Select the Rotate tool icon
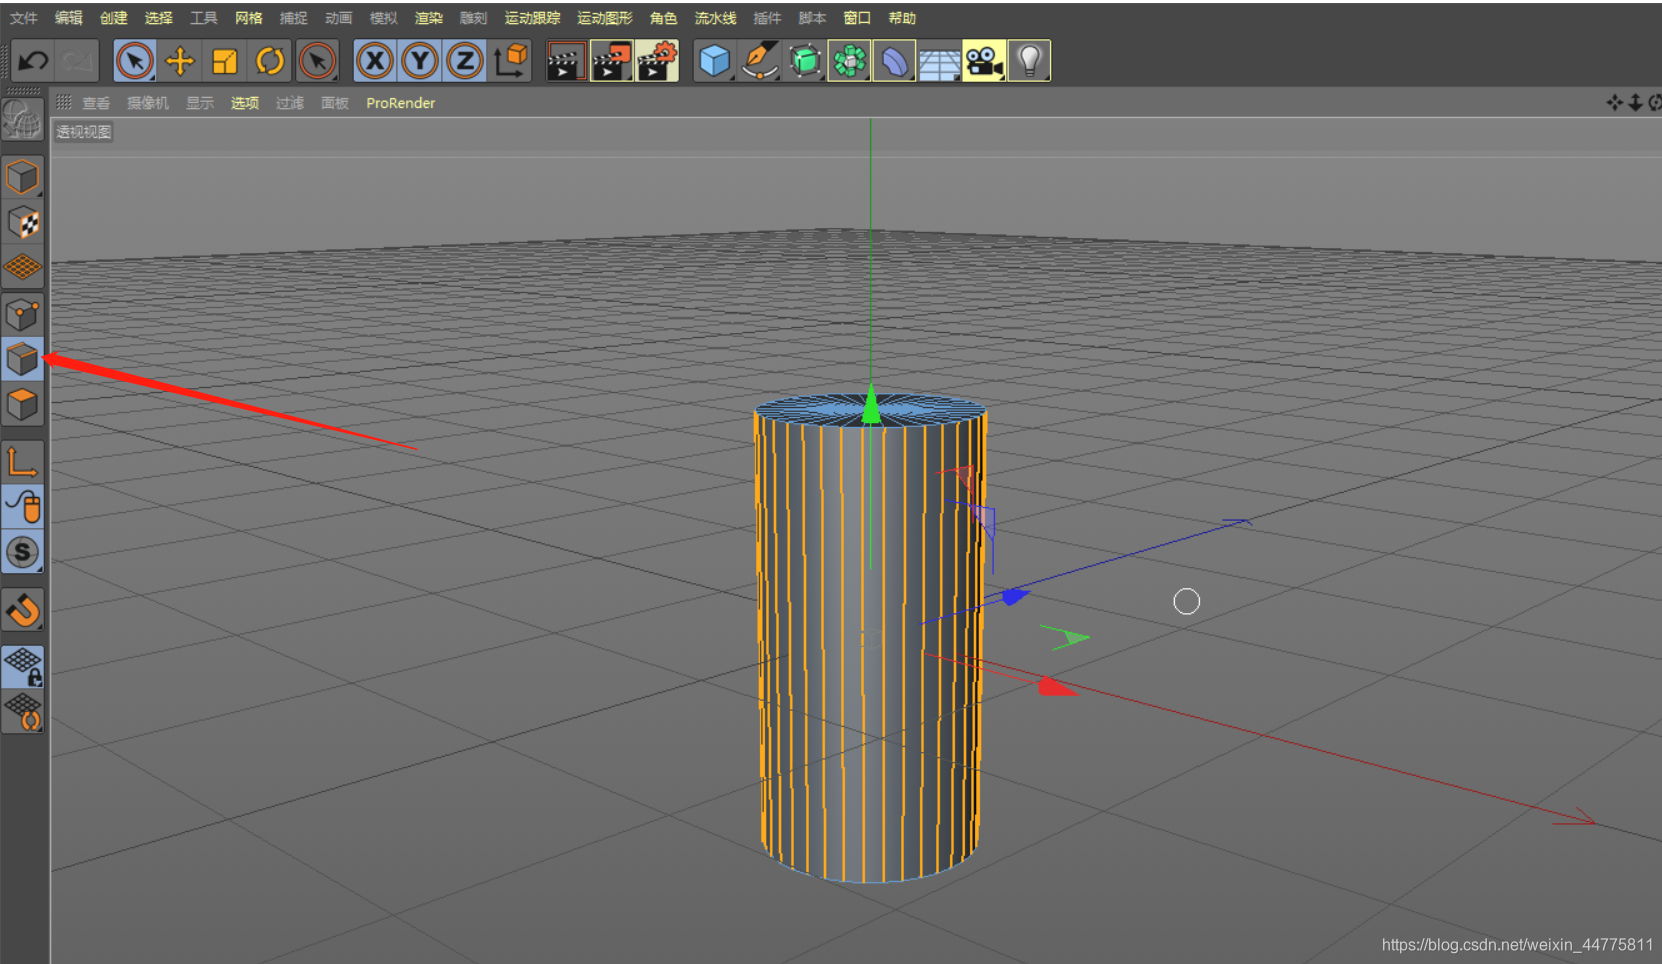 coord(270,61)
